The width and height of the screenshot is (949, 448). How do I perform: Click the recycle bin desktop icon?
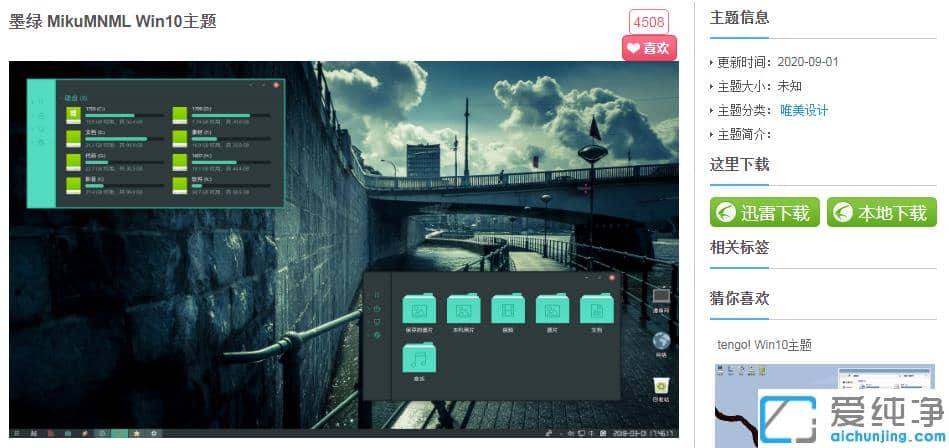[x=660, y=387]
